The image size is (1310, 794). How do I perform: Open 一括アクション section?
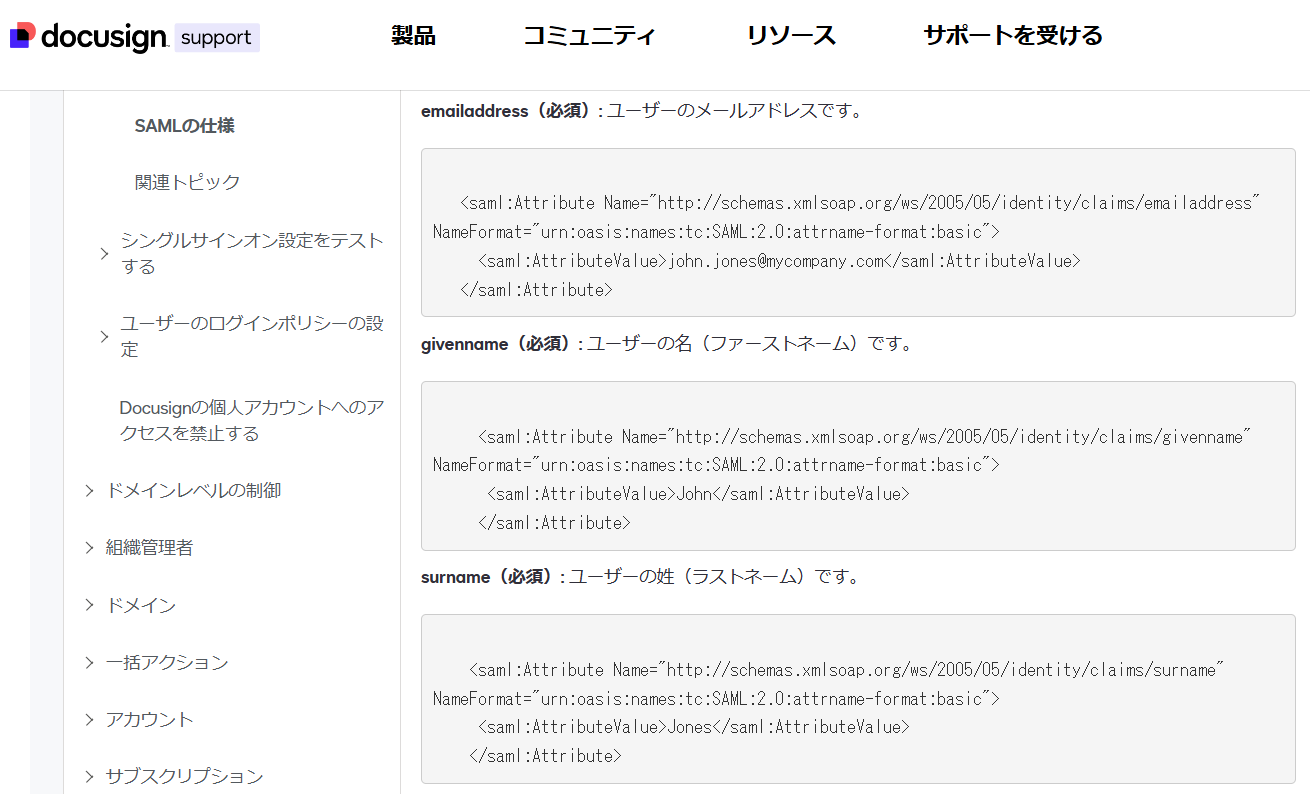(x=167, y=662)
